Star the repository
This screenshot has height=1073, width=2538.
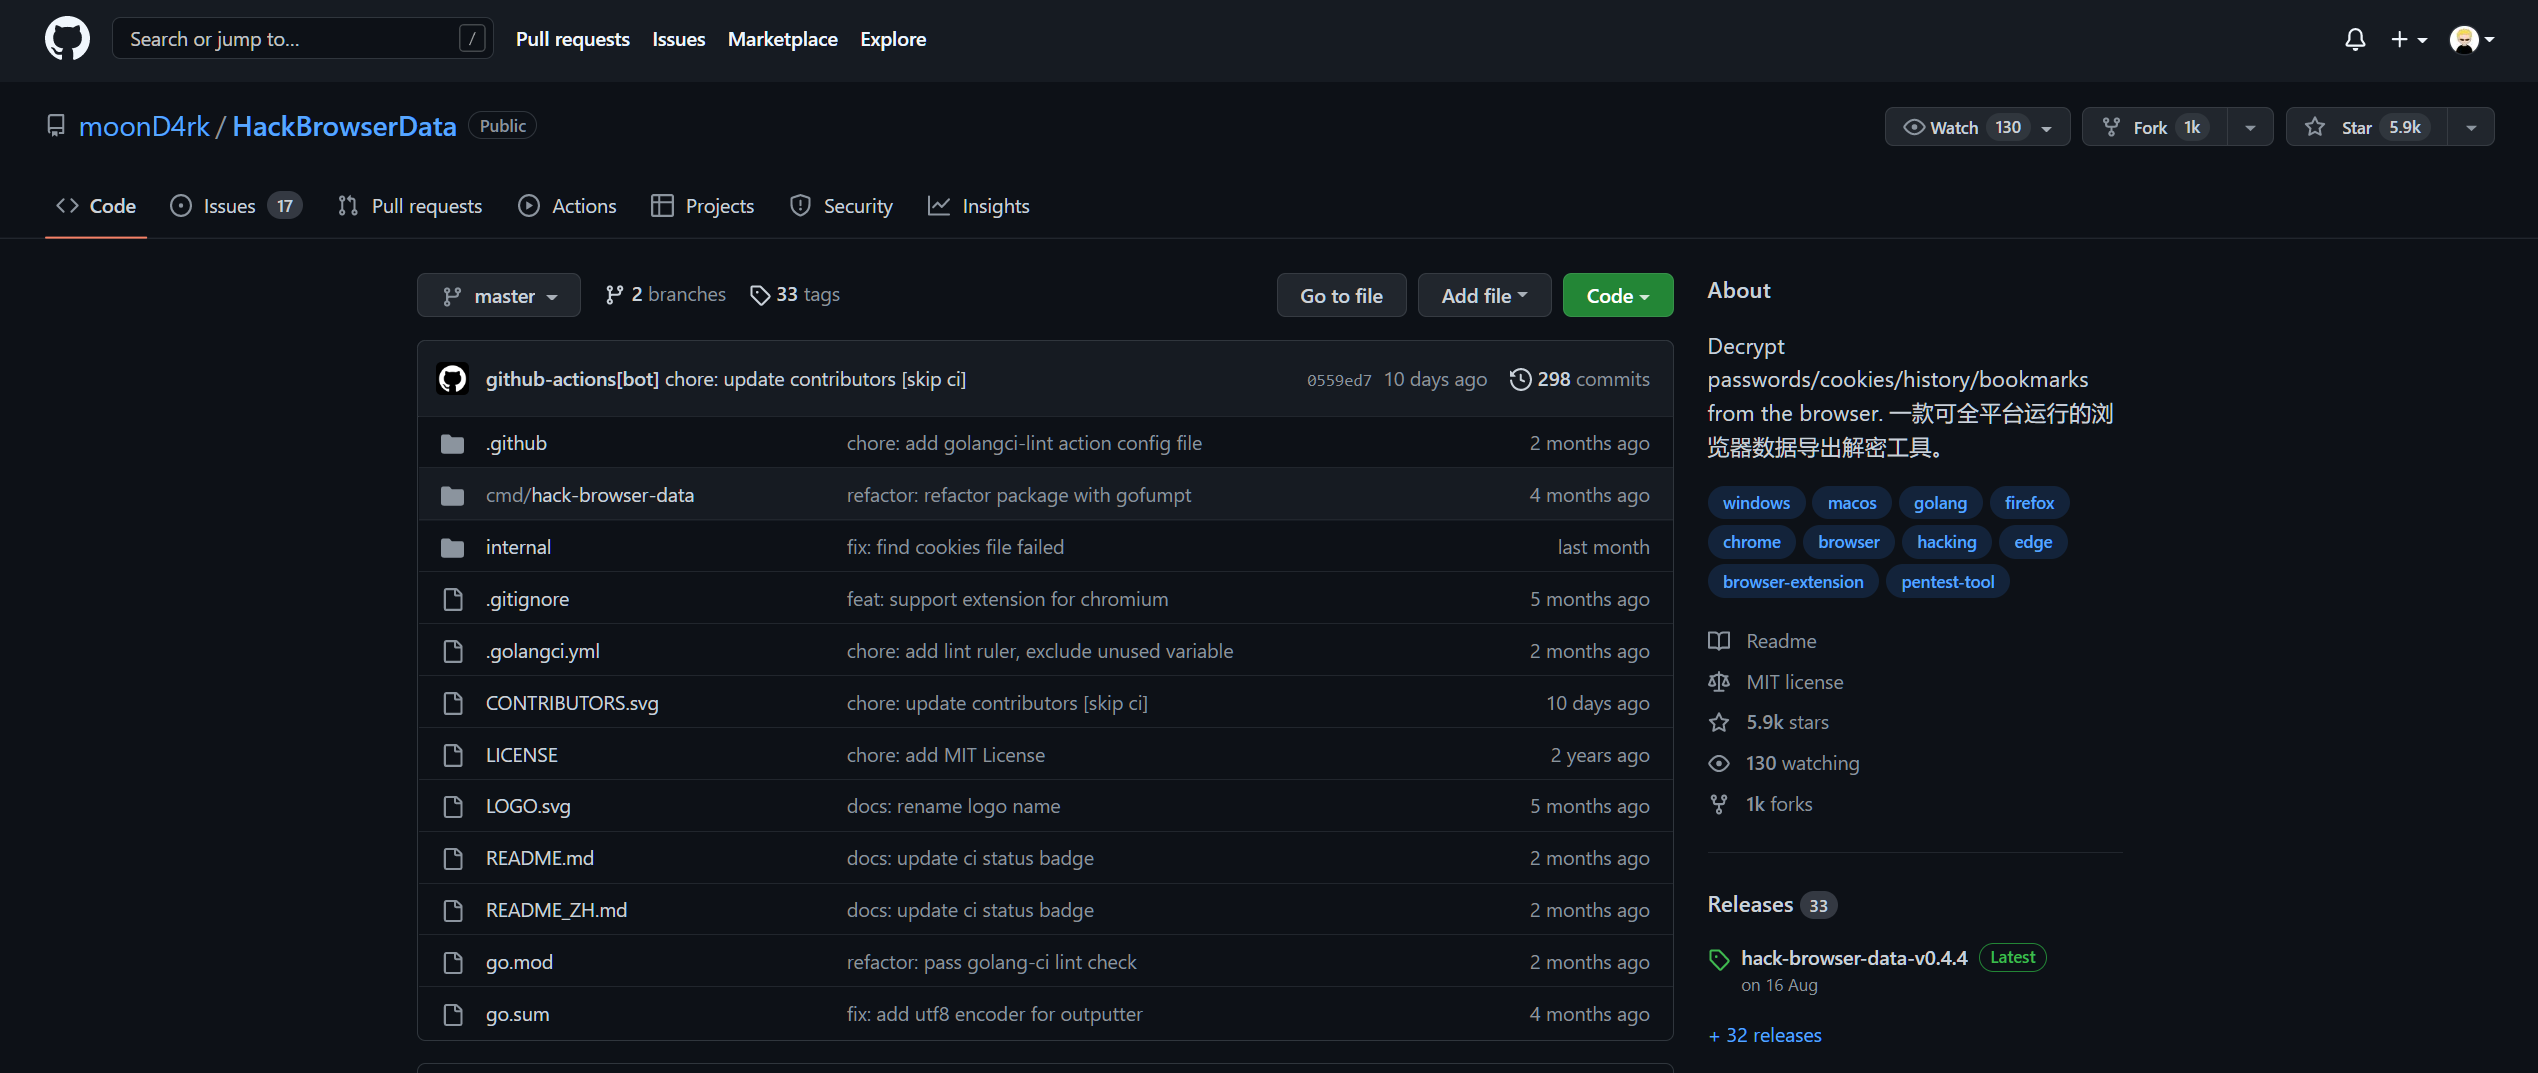(2366, 127)
